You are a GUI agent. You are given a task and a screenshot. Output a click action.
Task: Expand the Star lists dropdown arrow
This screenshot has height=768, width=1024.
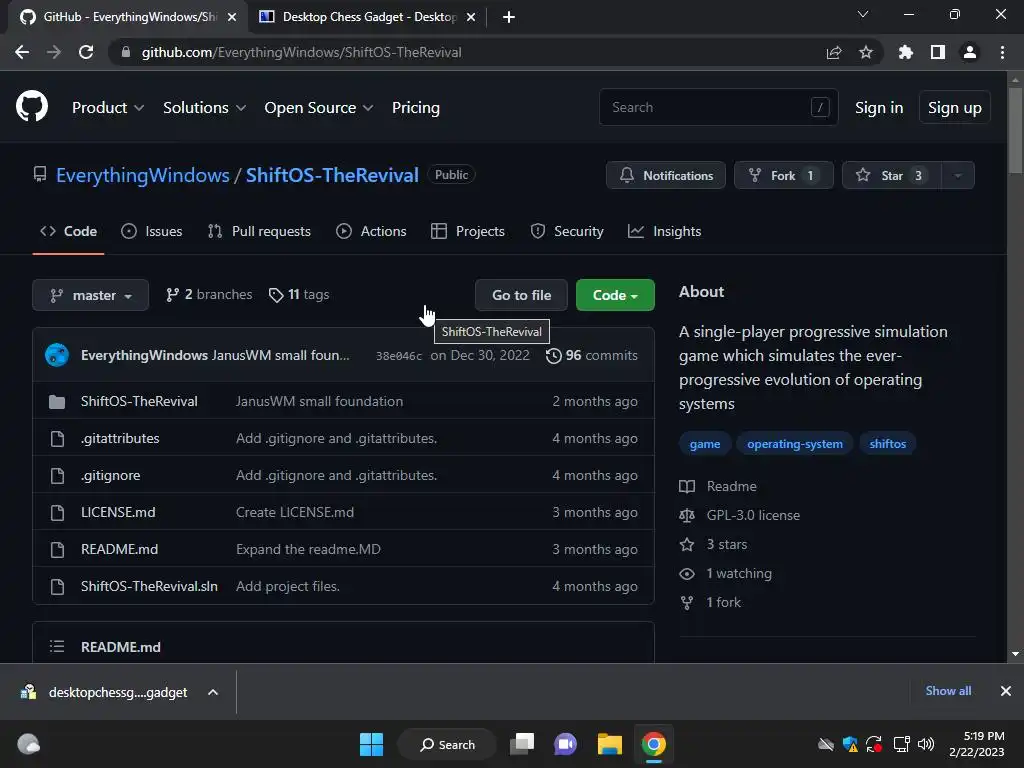pos(958,175)
